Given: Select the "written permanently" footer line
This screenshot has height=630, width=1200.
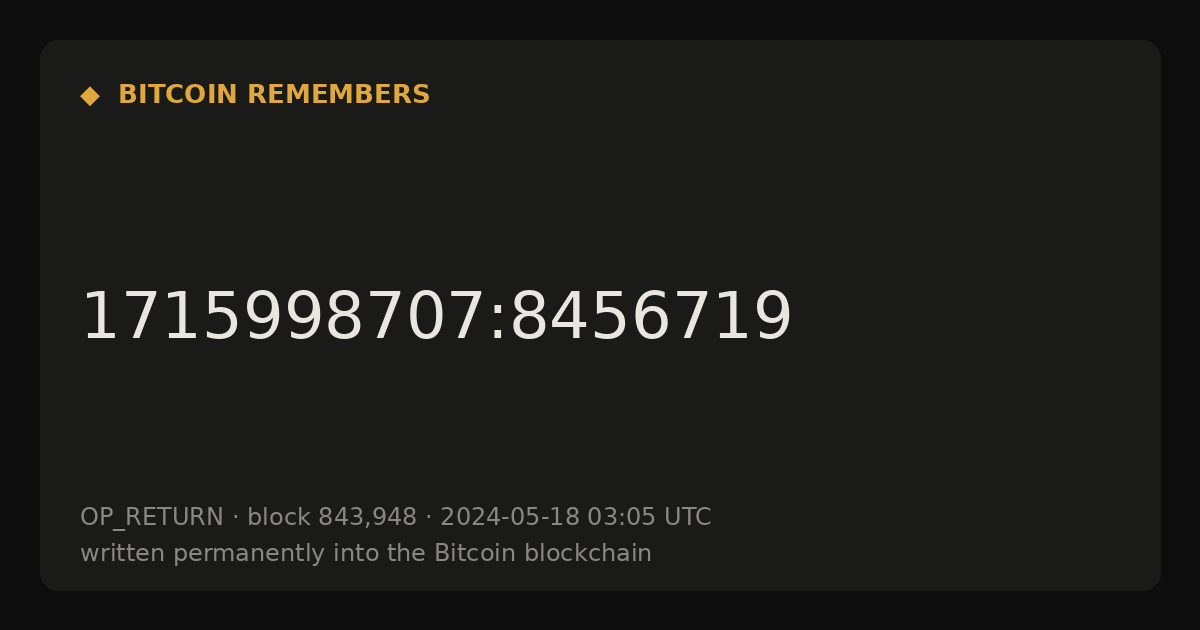Looking at the screenshot, I should coord(366,554).
